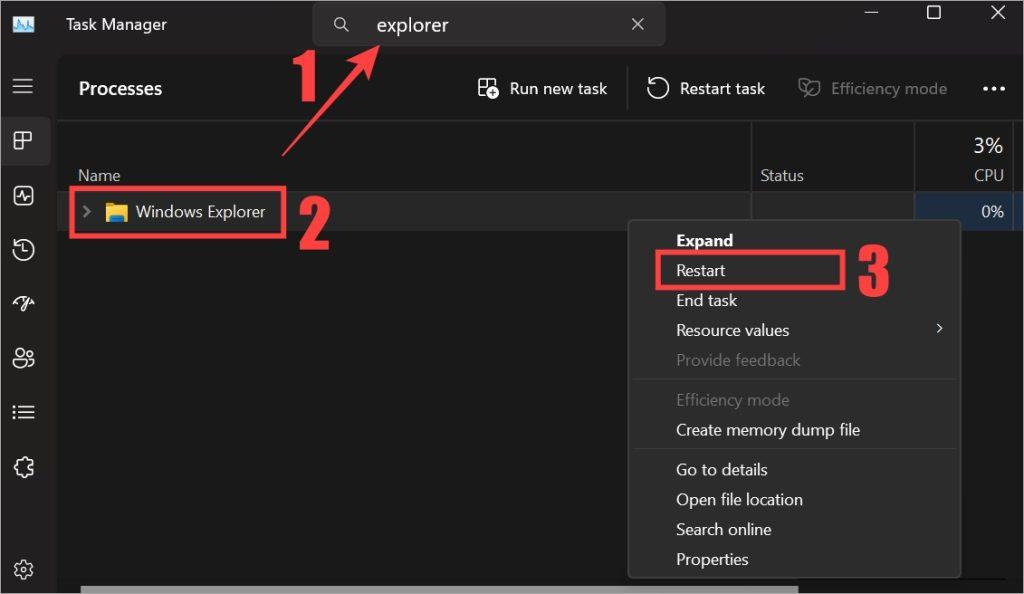Click the Efficiency mode toolbar button
Screen dimensions: 1024x594
[x=872, y=88]
